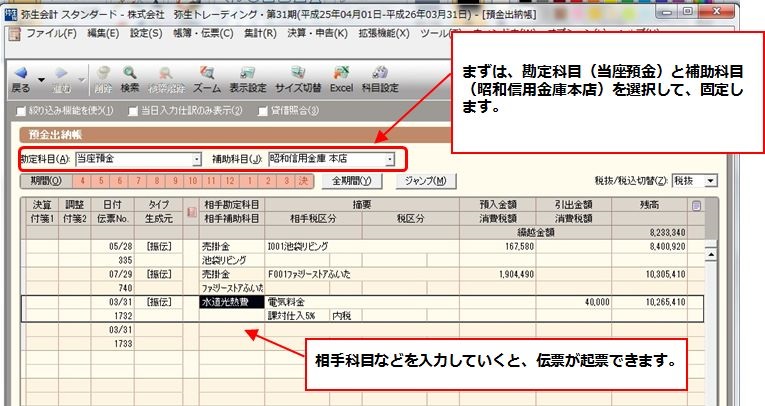The width and height of the screenshot is (765, 406).
Task: Click the 検索解除 clear search icon
Action: point(166,73)
